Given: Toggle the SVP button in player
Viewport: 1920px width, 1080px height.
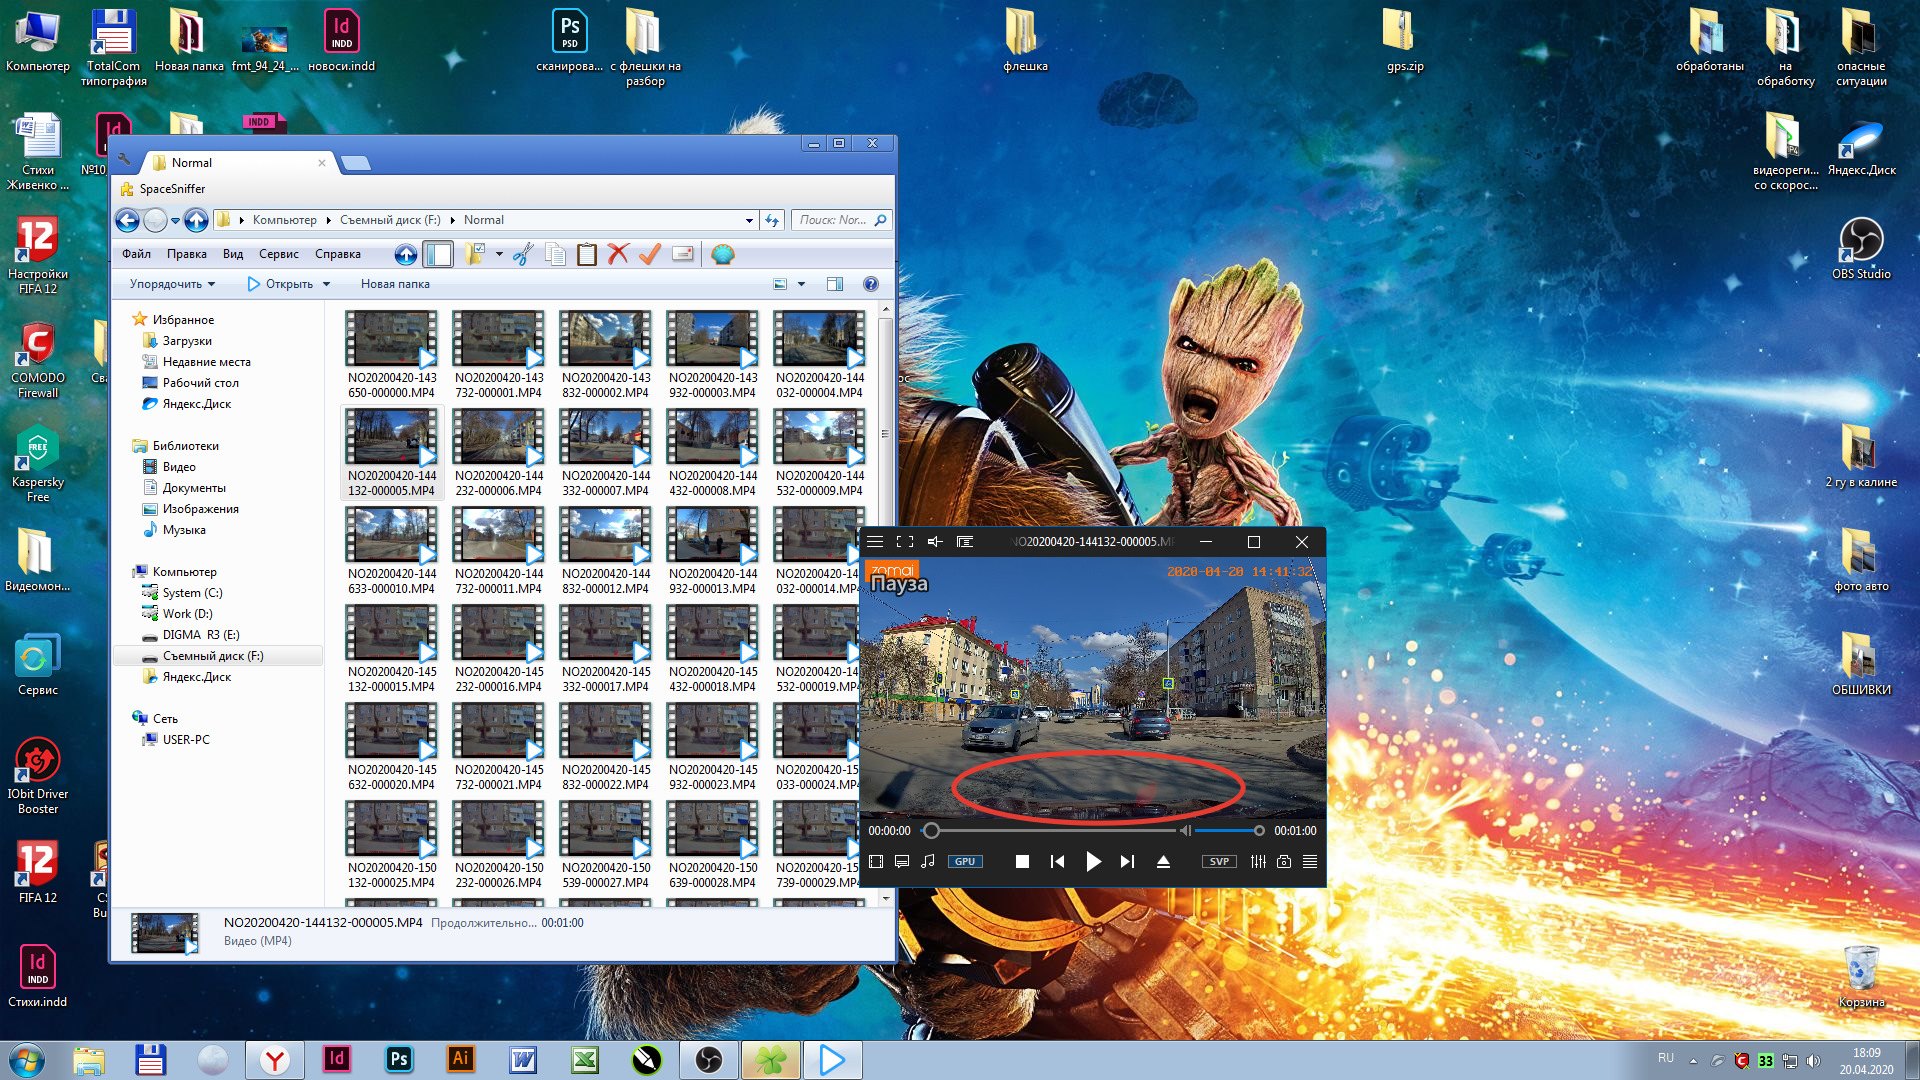Looking at the screenshot, I should tap(1219, 861).
